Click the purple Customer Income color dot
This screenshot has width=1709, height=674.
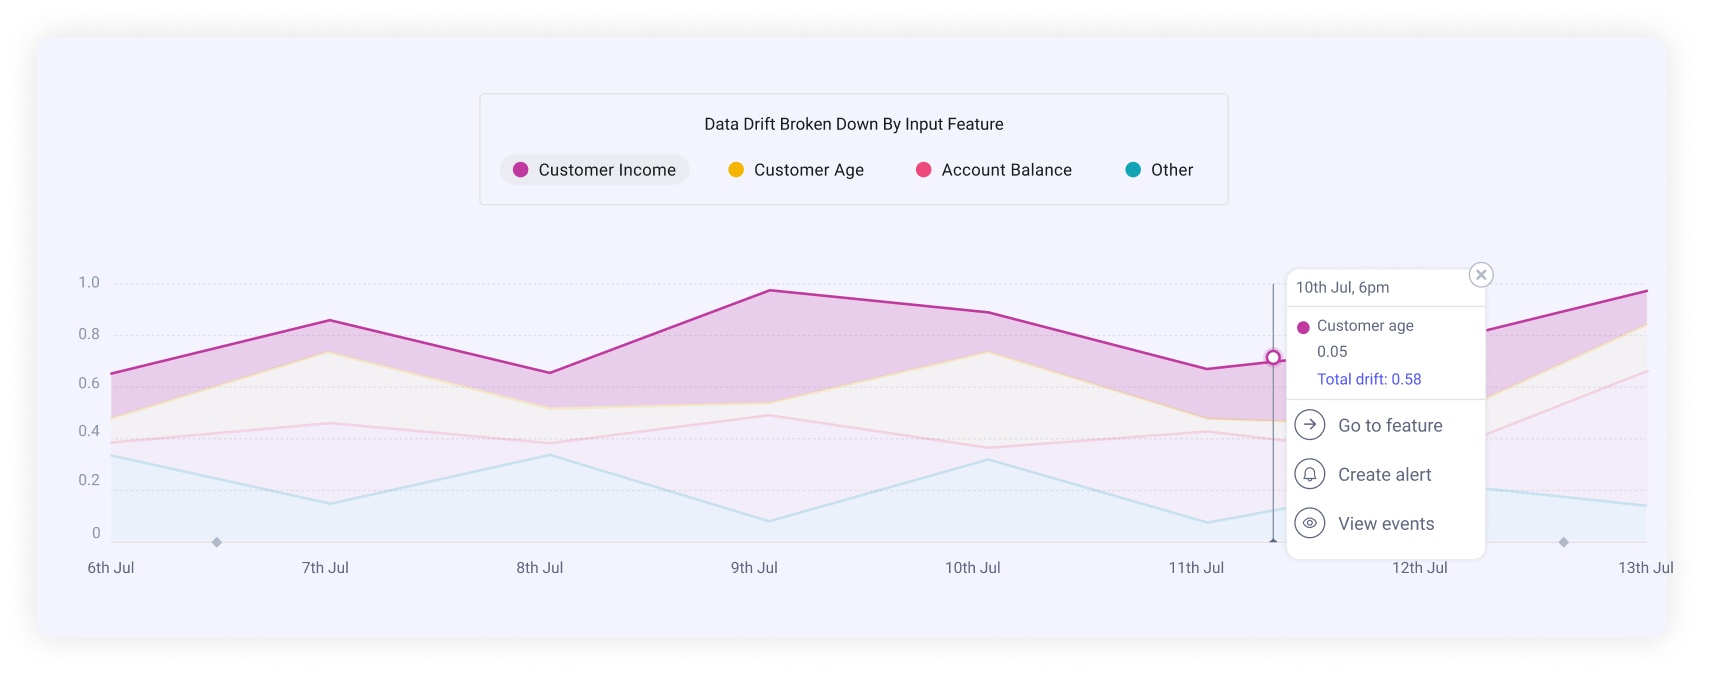pyautogui.click(x=521, y=170)
